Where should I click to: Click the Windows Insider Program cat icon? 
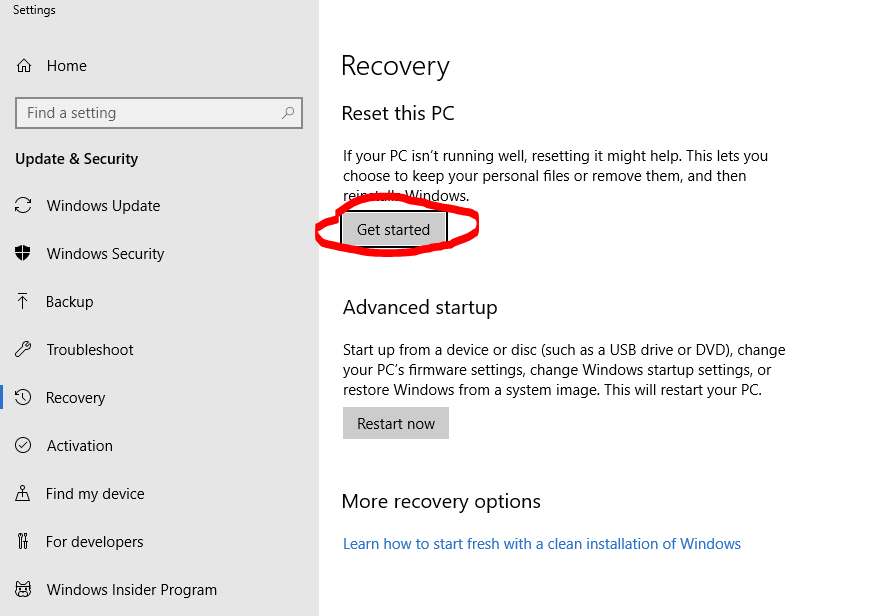click(23, 589)
